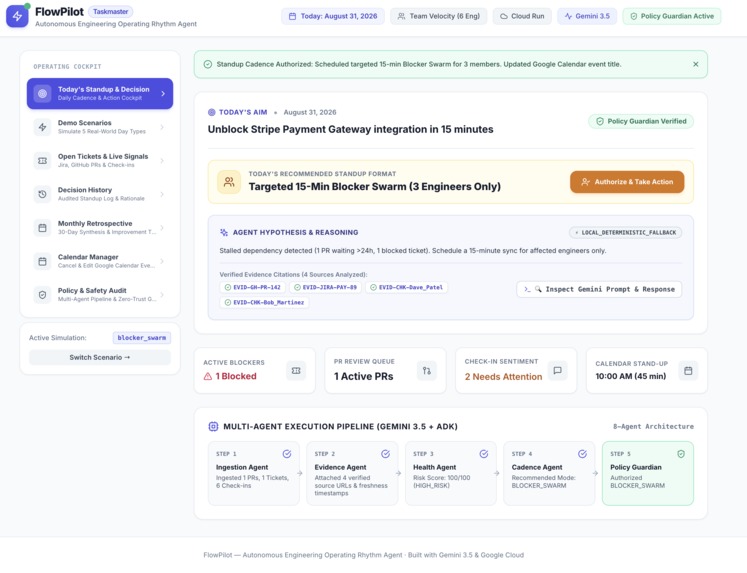Expand chevron on Open Tickets & Live Signals
The image size is (747, 573).
[x=162, y=161]
